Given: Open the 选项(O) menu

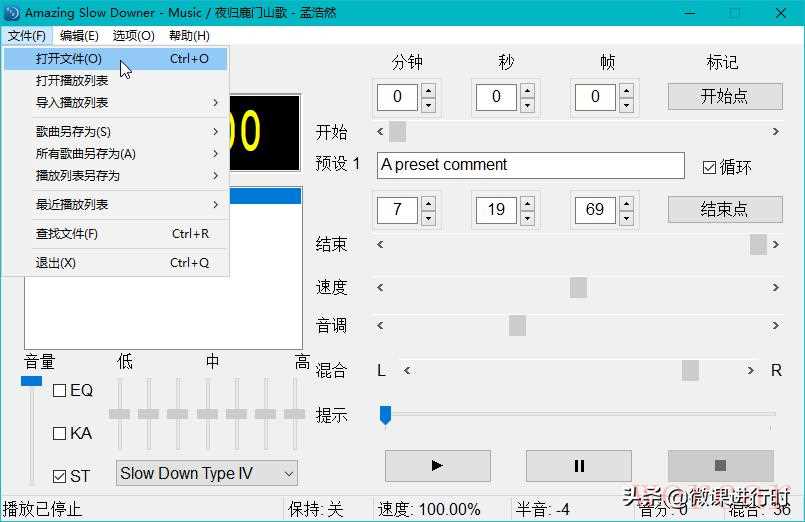Looking at the screenshot, I should (x=133, y=36).
